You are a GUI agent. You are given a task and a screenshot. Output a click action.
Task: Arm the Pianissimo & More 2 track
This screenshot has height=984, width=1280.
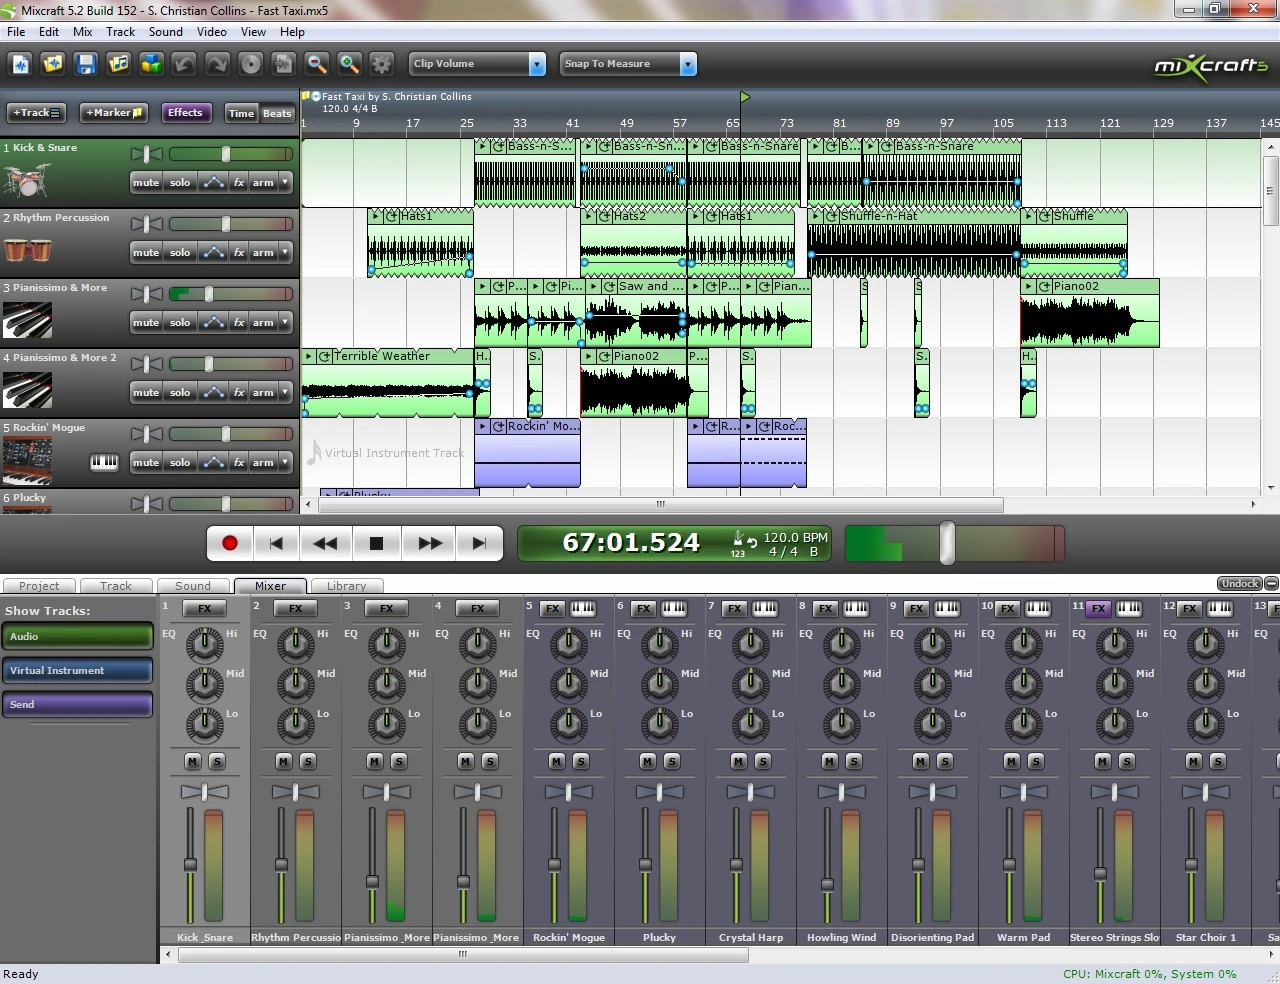[263, 393]
